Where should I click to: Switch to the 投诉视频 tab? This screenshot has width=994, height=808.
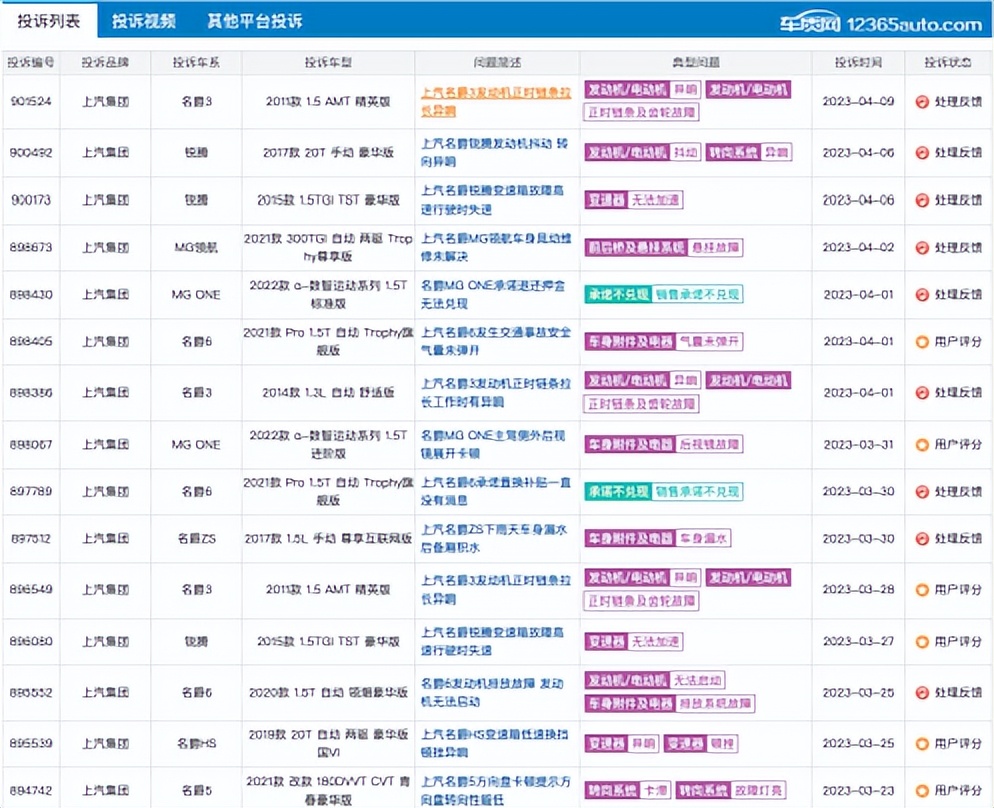click(x=145, y=19)
